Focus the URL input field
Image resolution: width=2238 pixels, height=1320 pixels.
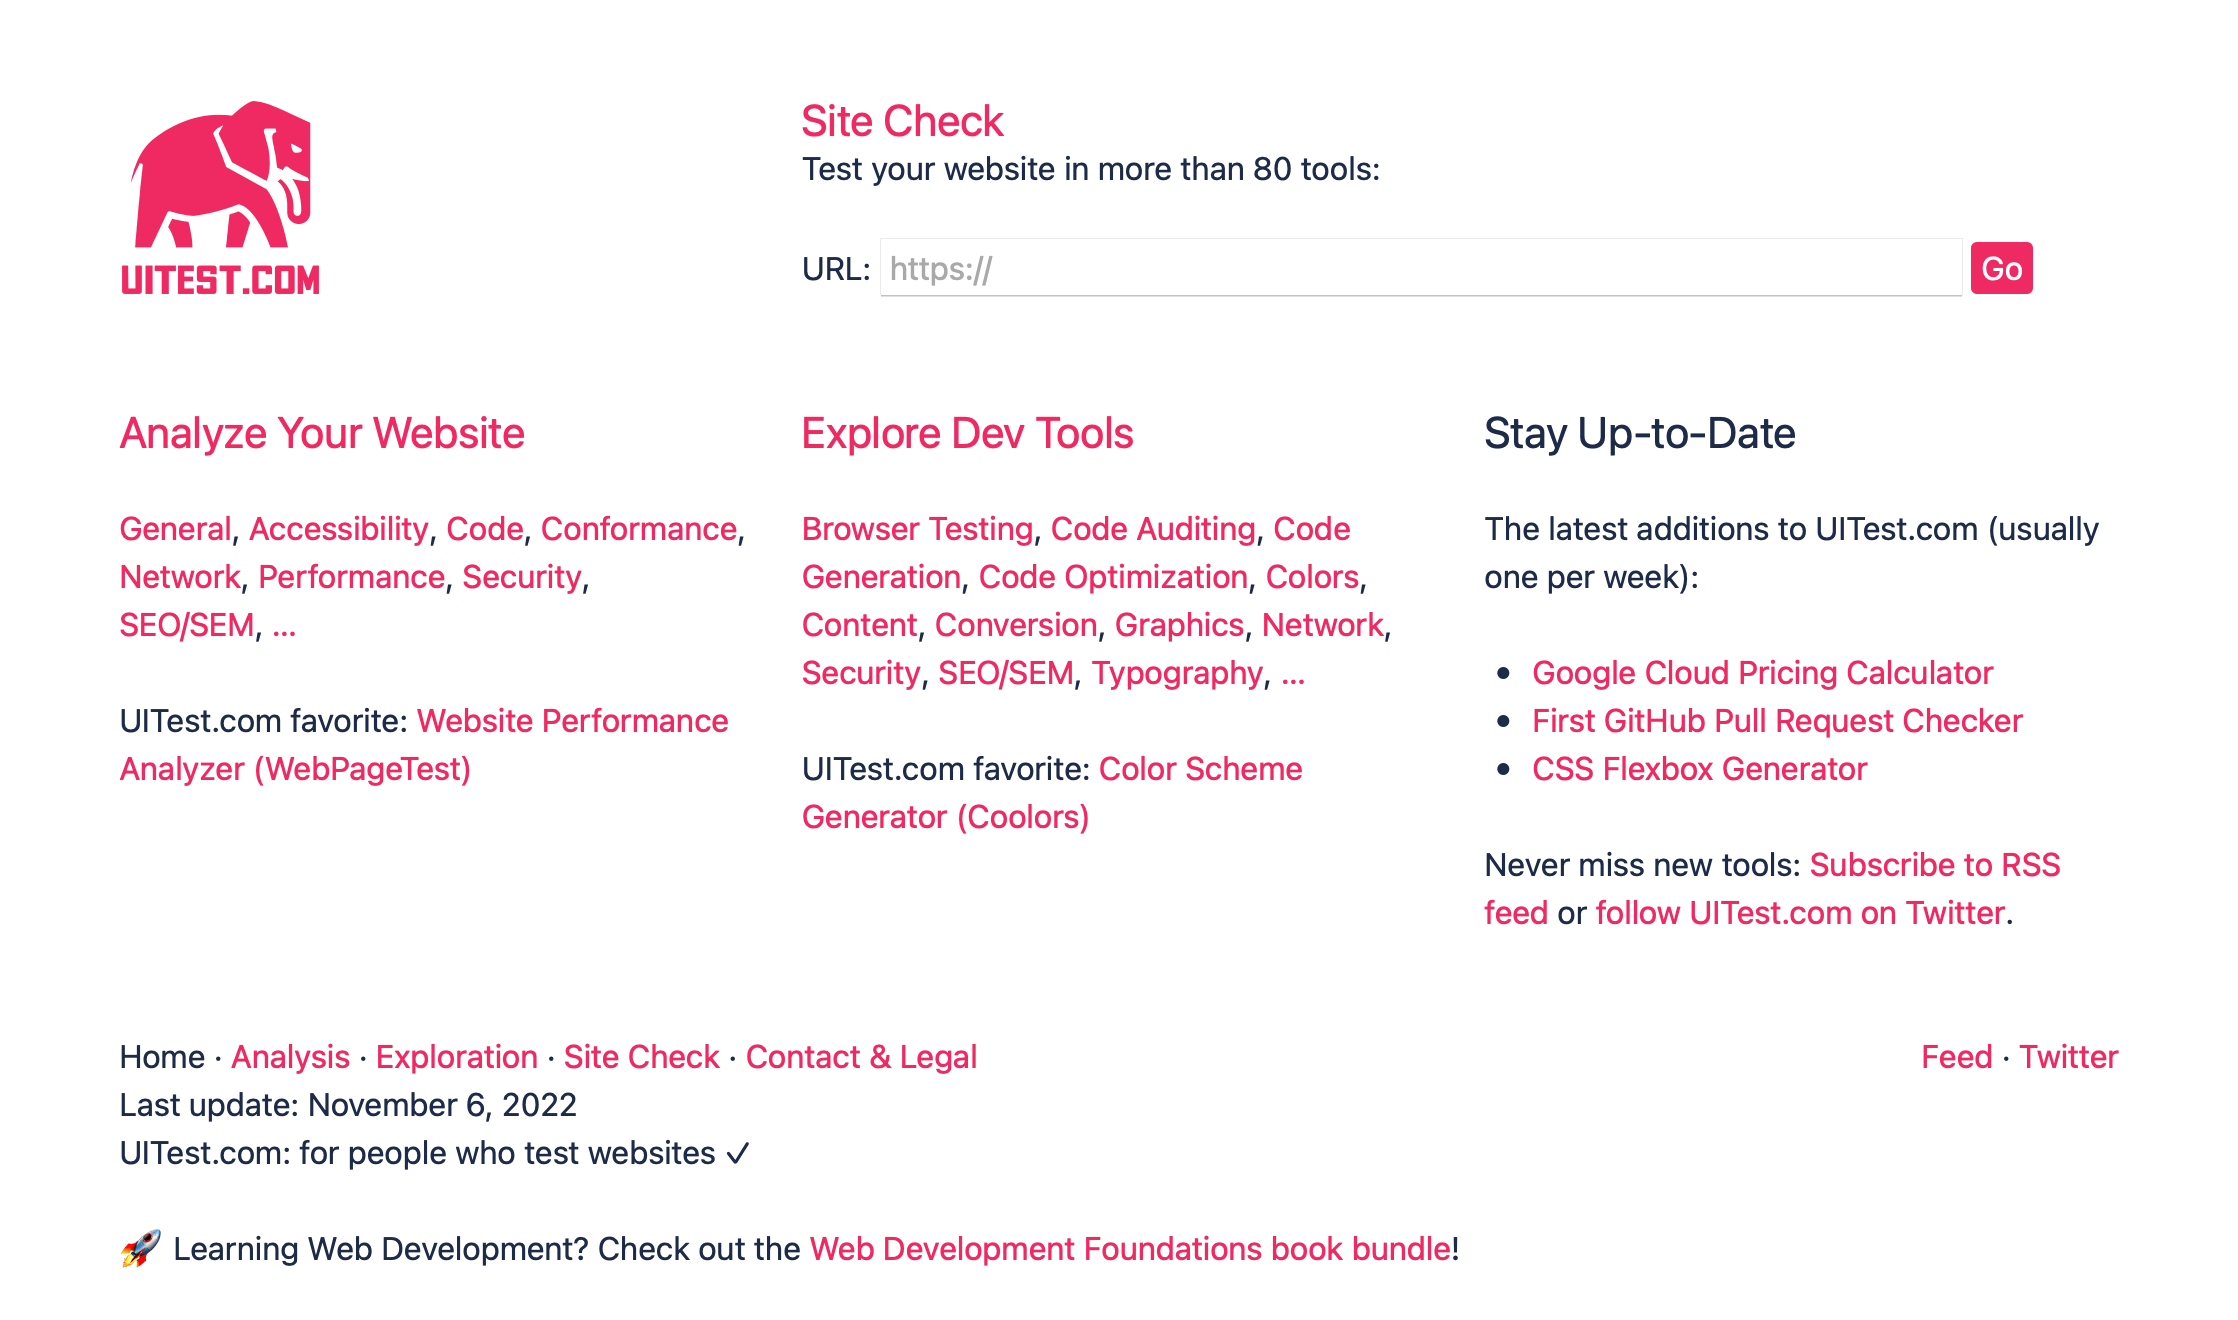click(x=1420, y=268)
